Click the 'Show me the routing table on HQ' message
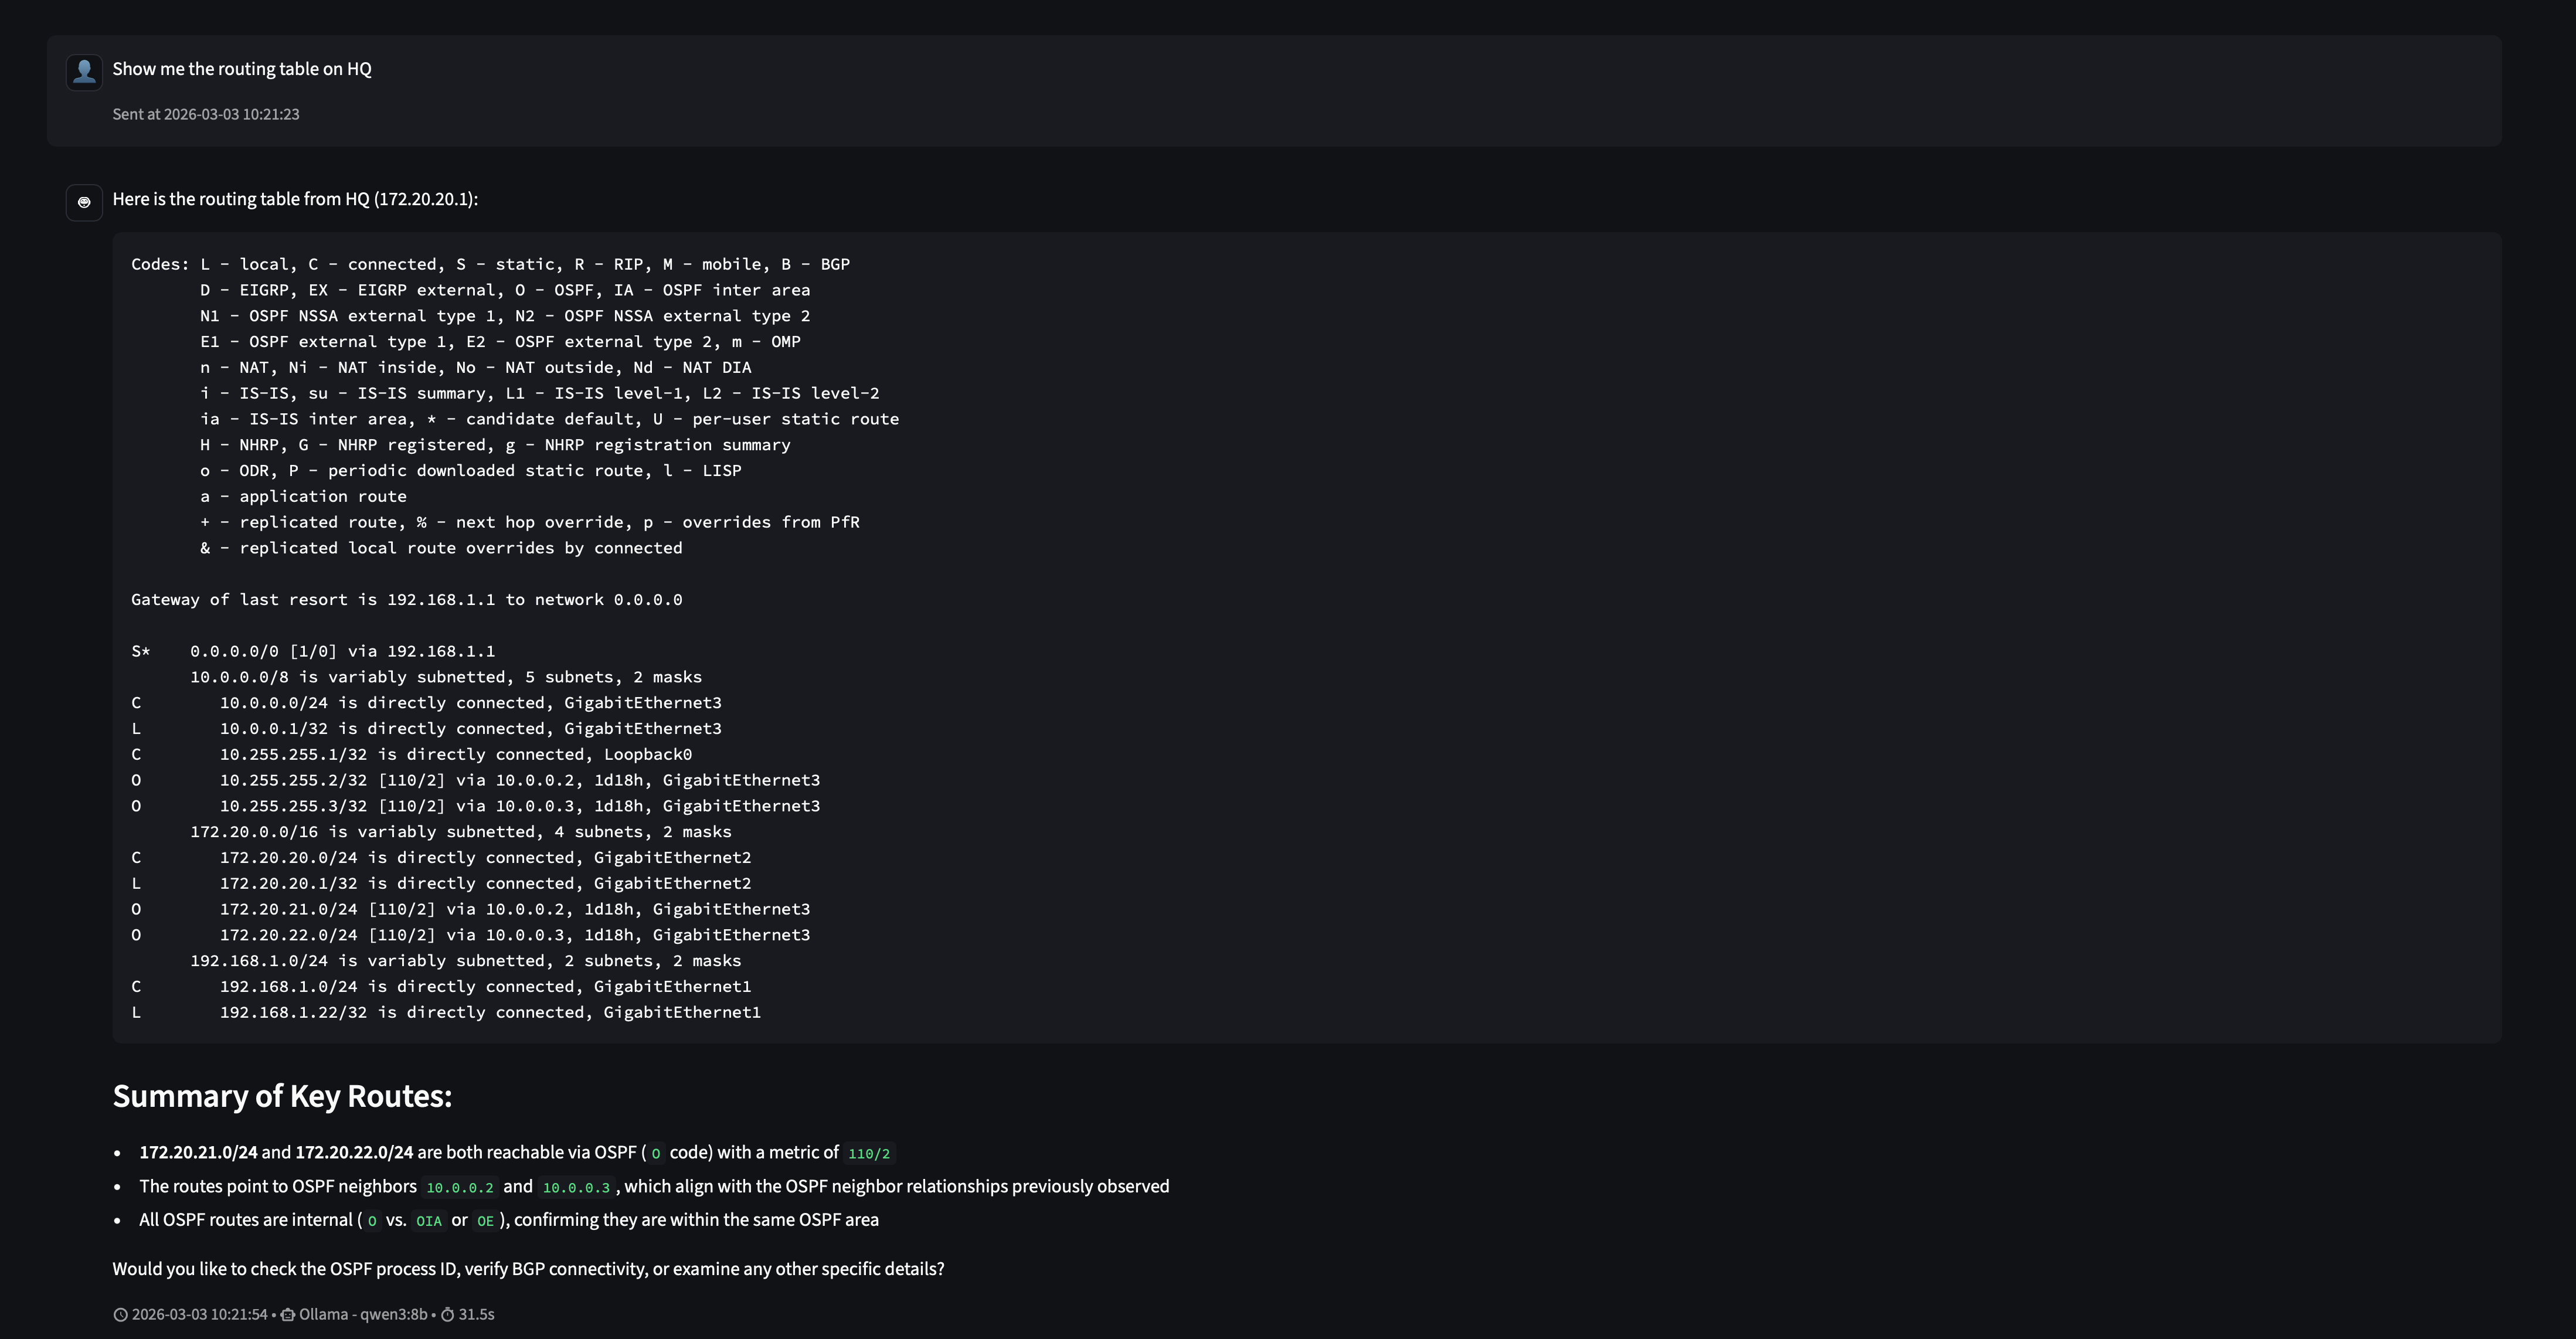Viewport: 2576px width, 1339px height. click(x=242, y=69)
